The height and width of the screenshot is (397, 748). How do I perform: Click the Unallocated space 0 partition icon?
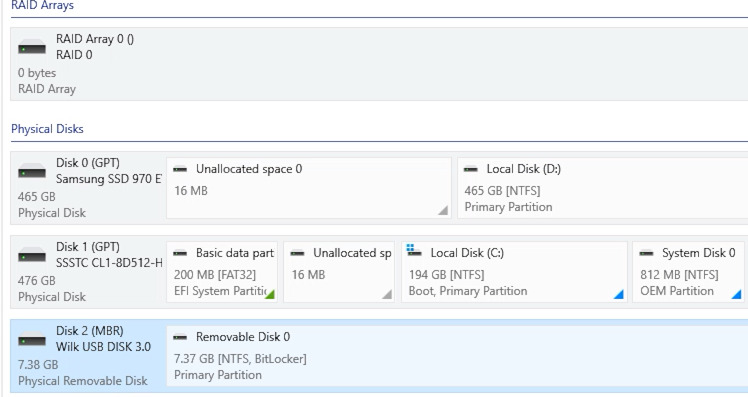[x=180, y=169]
